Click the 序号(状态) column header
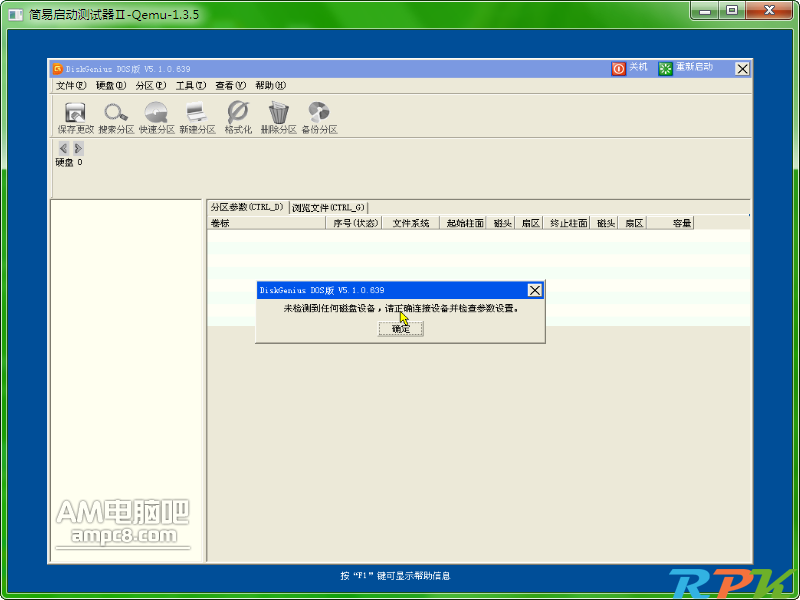Image resolution: width=800 pixels, height=600 pixels. 354,223
